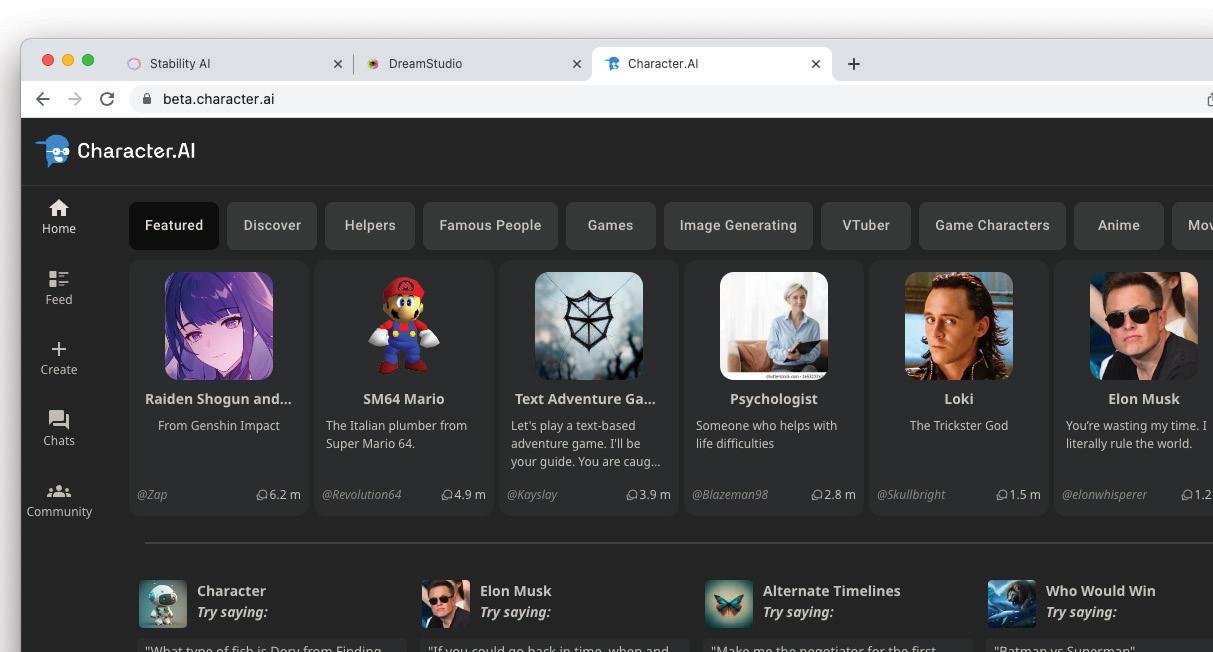This screenshot has width=1213, height=652.
Task: Click the Stability AI tab favicon
Action: point(134,64)
